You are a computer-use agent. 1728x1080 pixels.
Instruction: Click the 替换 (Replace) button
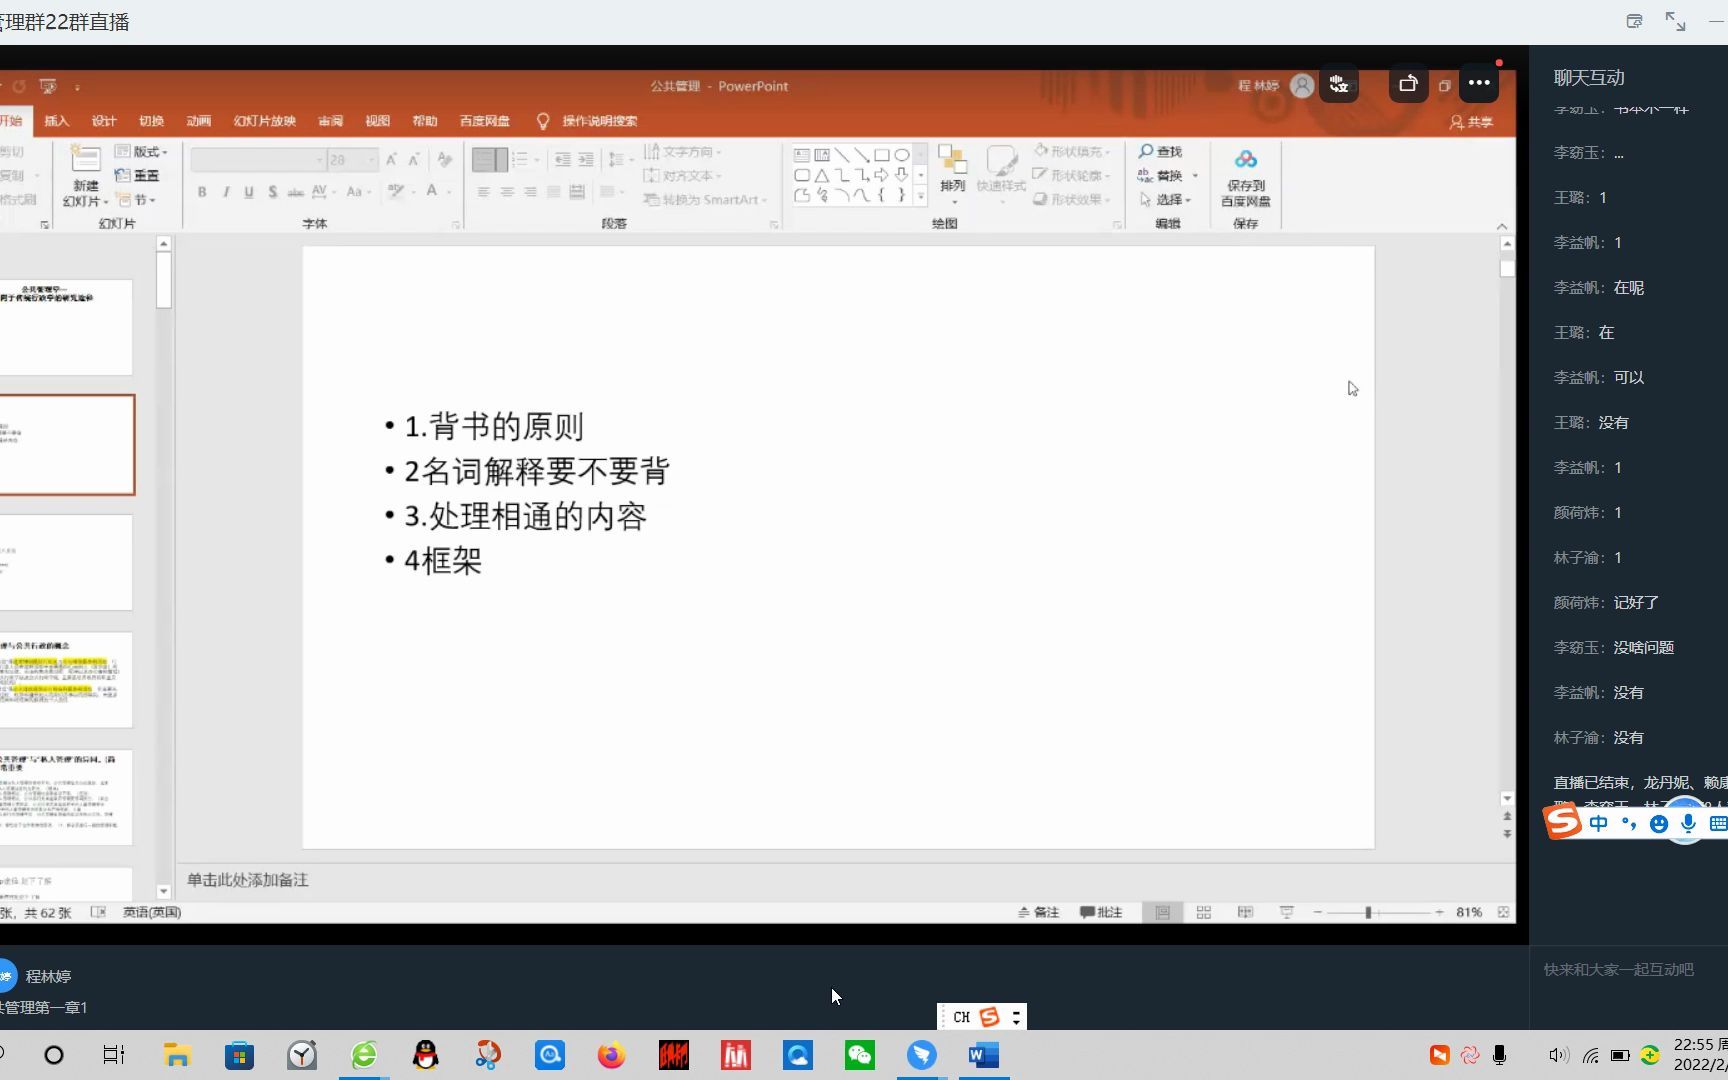click(1161, 176)
